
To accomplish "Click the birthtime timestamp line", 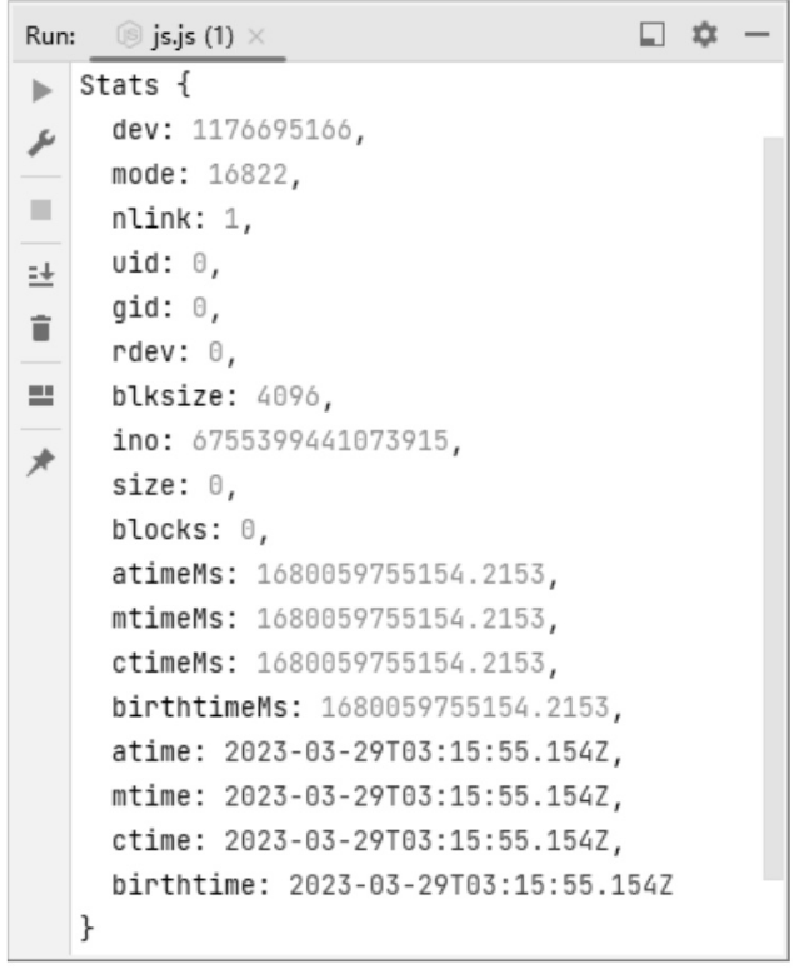I will tap(392, 885).
